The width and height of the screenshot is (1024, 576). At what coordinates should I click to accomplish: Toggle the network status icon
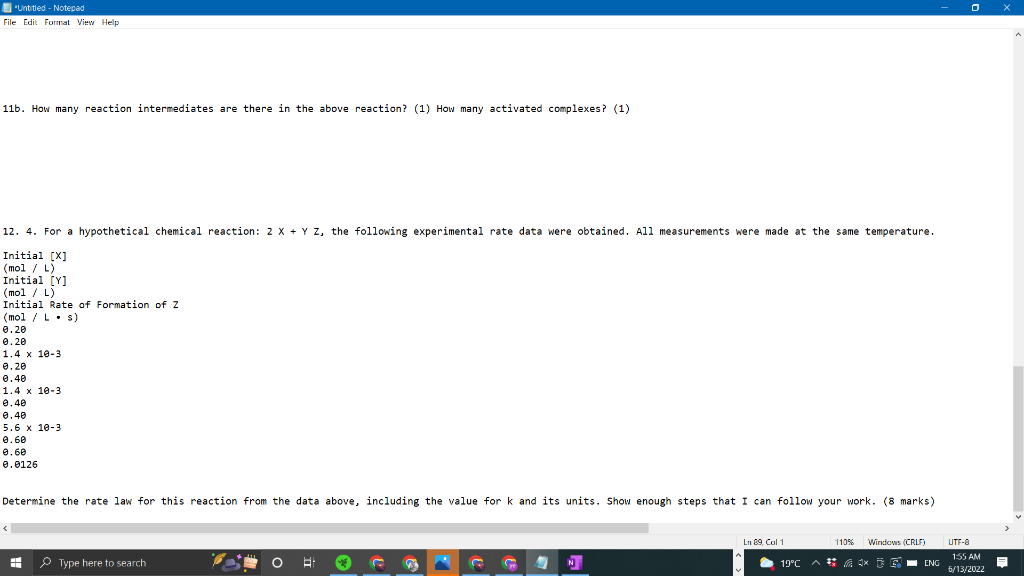(x=847, y=562)
